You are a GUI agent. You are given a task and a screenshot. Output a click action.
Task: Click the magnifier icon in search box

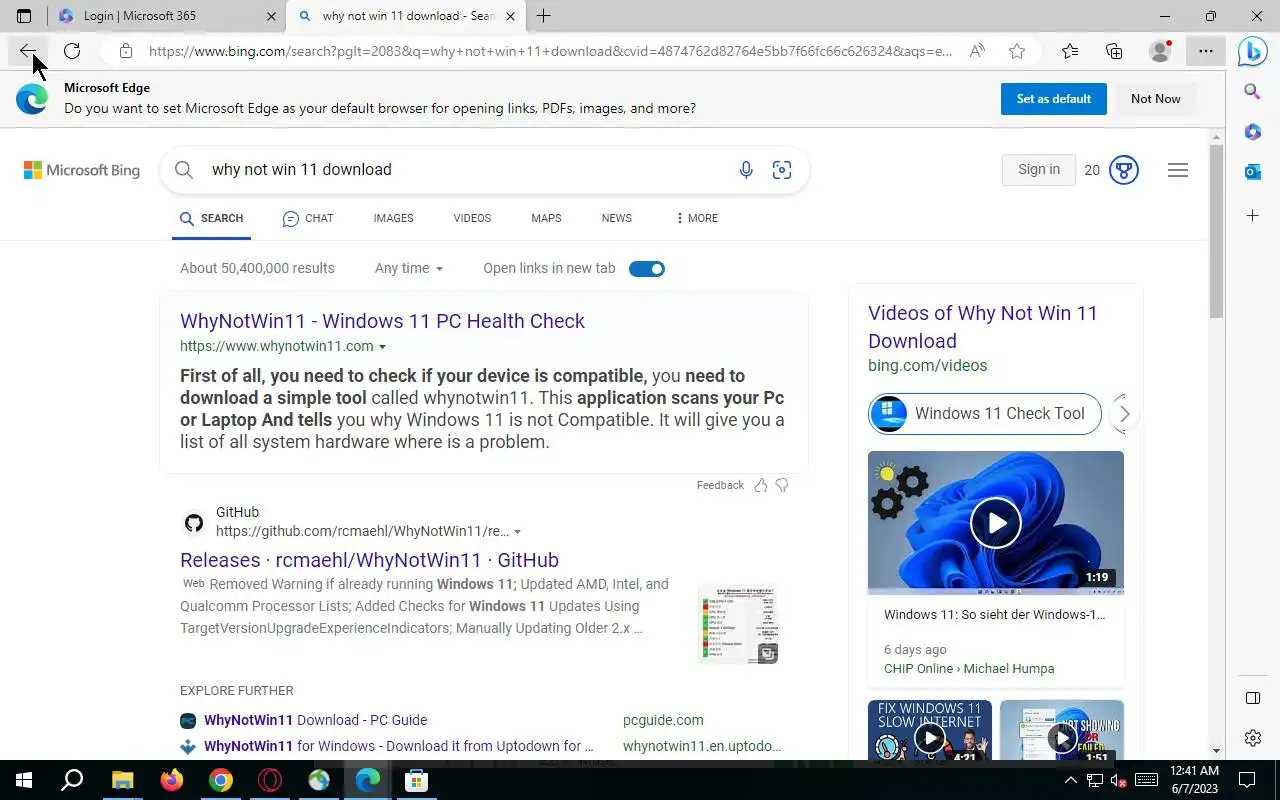click(184, 170)
